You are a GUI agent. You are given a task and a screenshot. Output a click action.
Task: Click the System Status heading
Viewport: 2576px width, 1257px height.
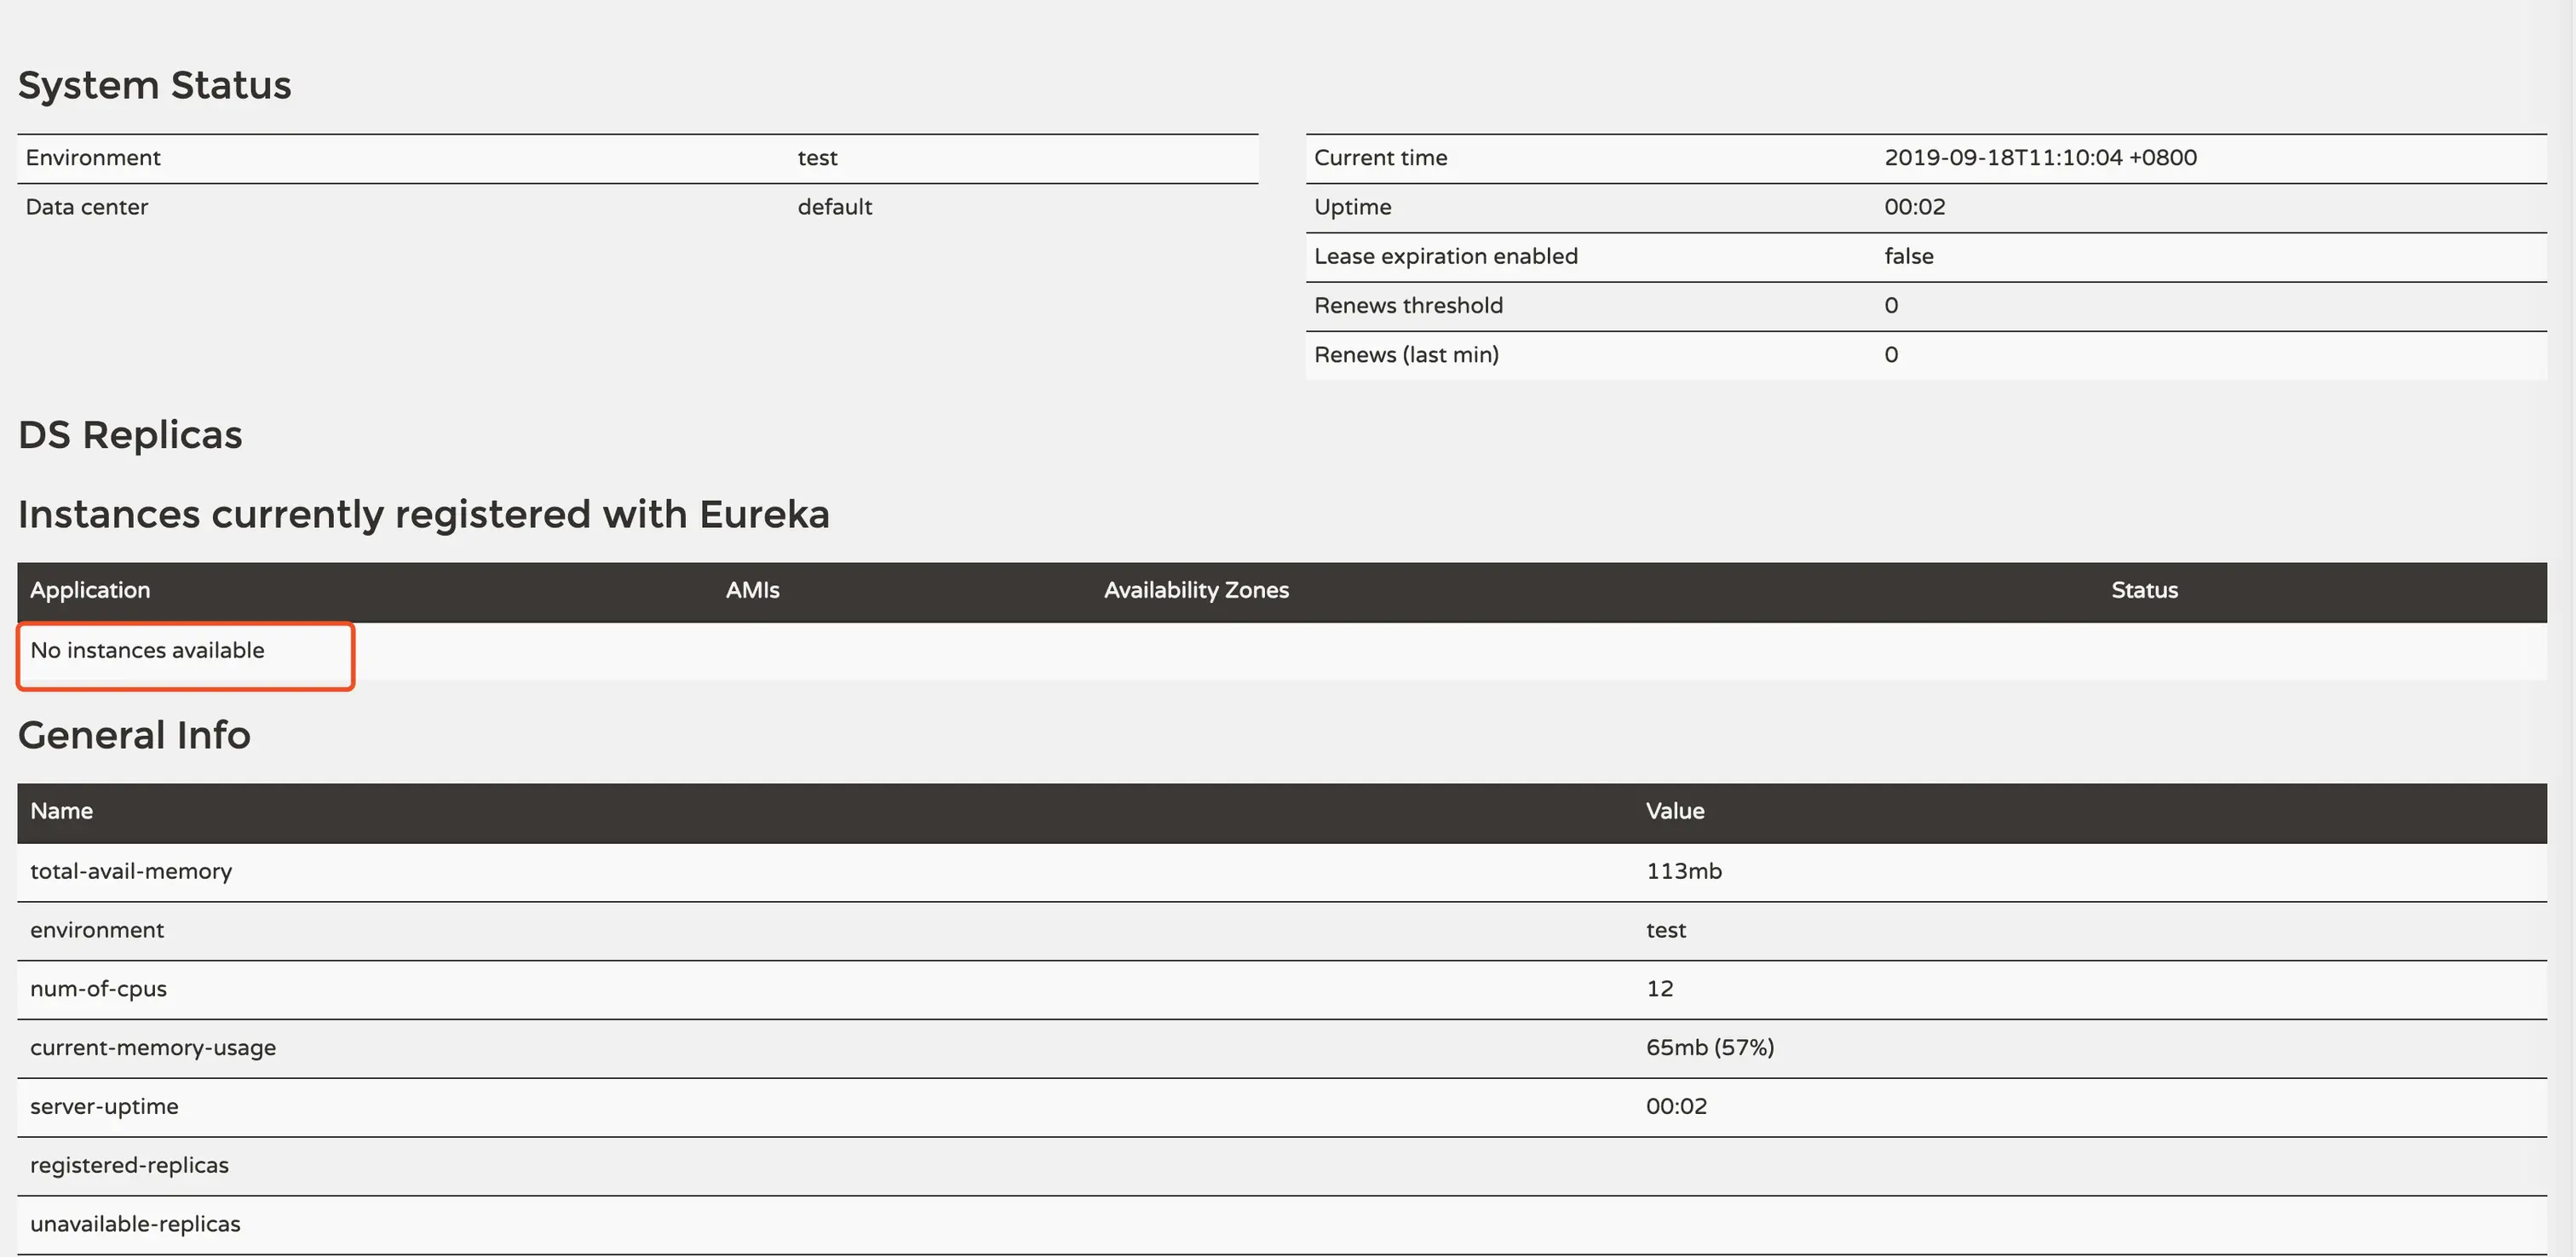[x=154, y=85]
